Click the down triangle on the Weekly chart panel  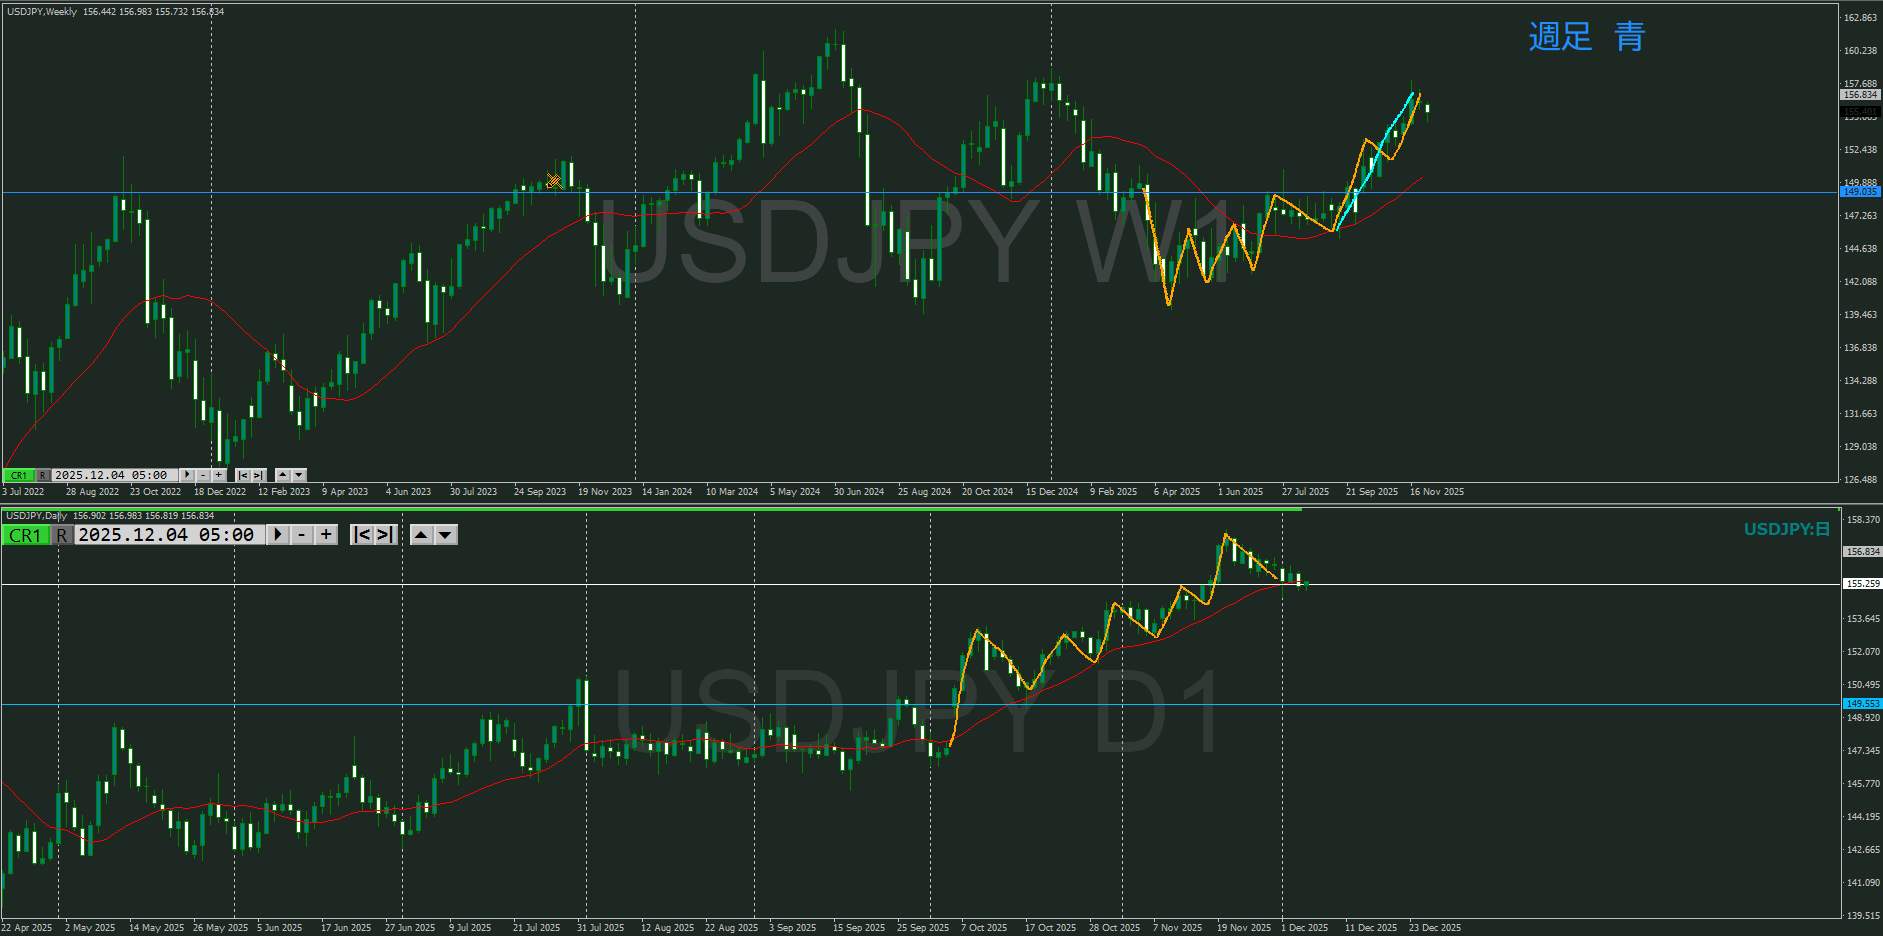299,476
